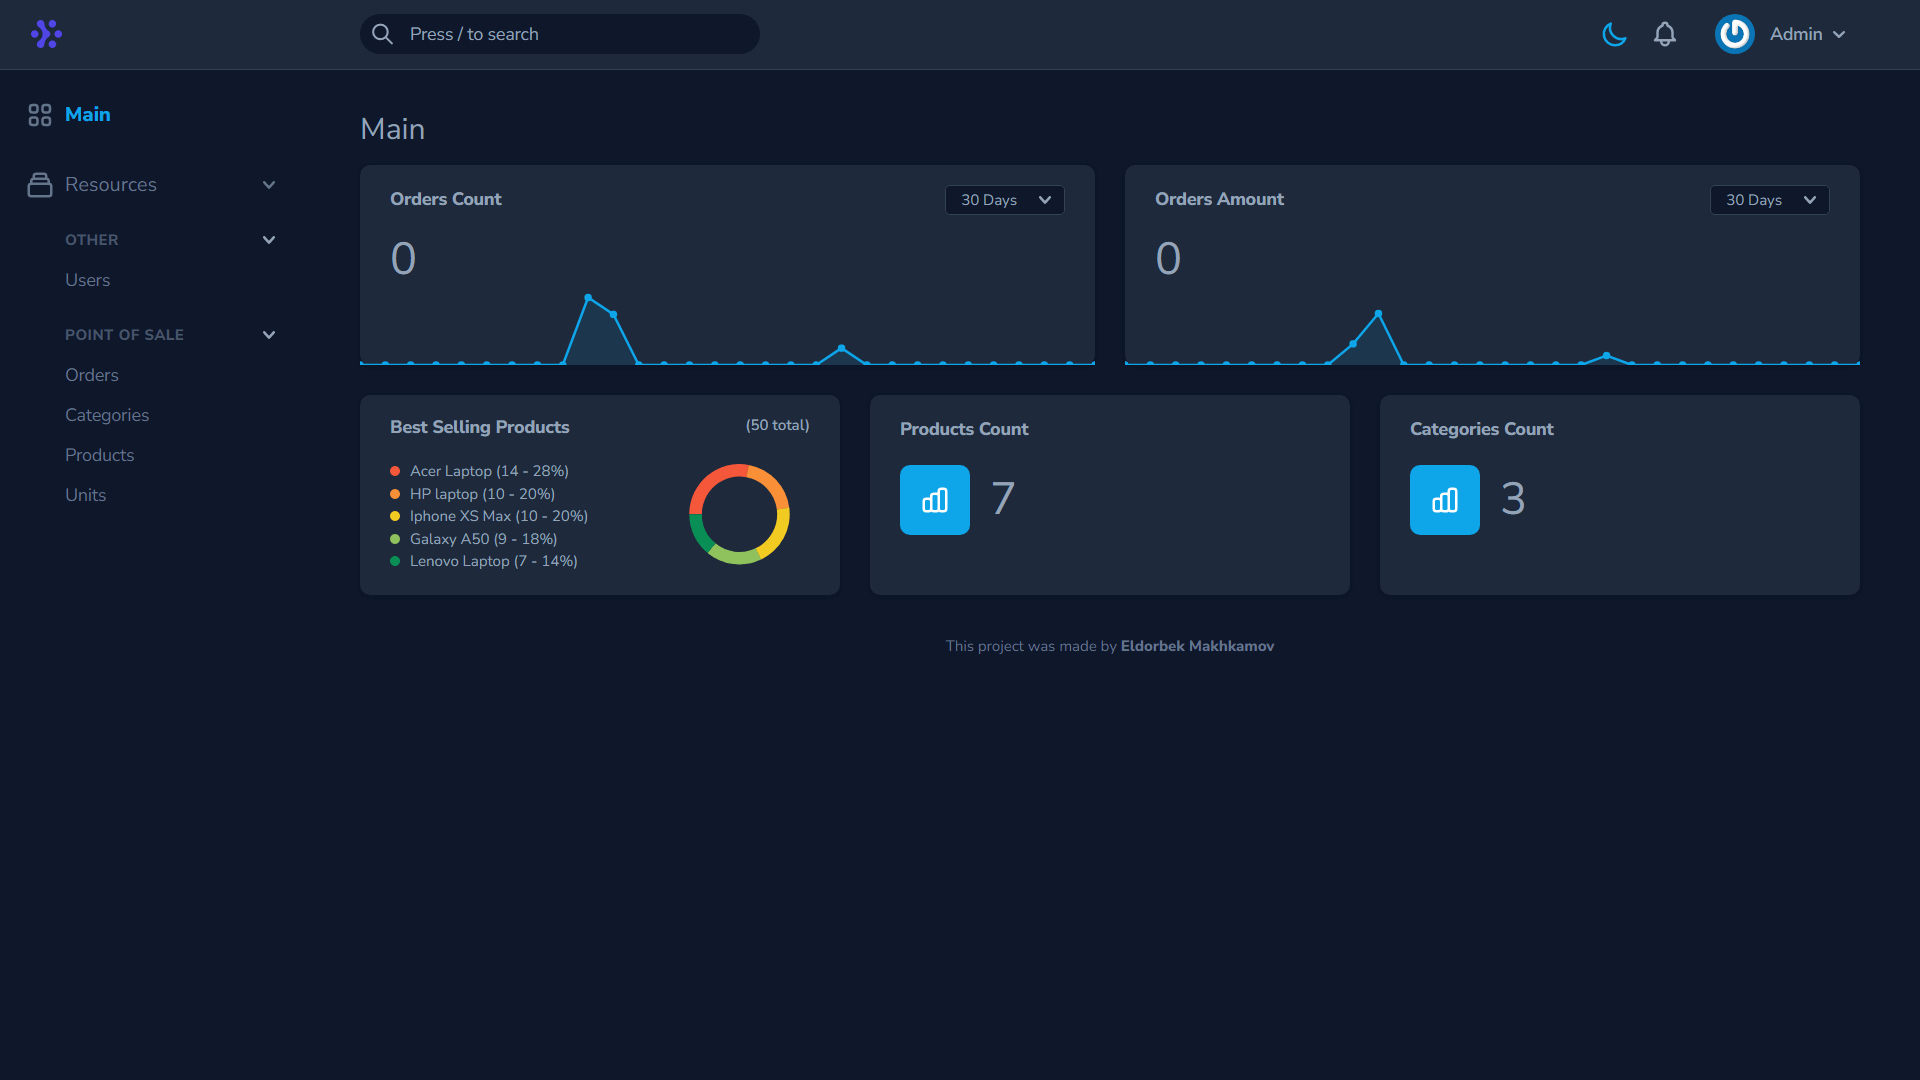
Task: Click the Categories Count chart icon
Action: 1444,500
